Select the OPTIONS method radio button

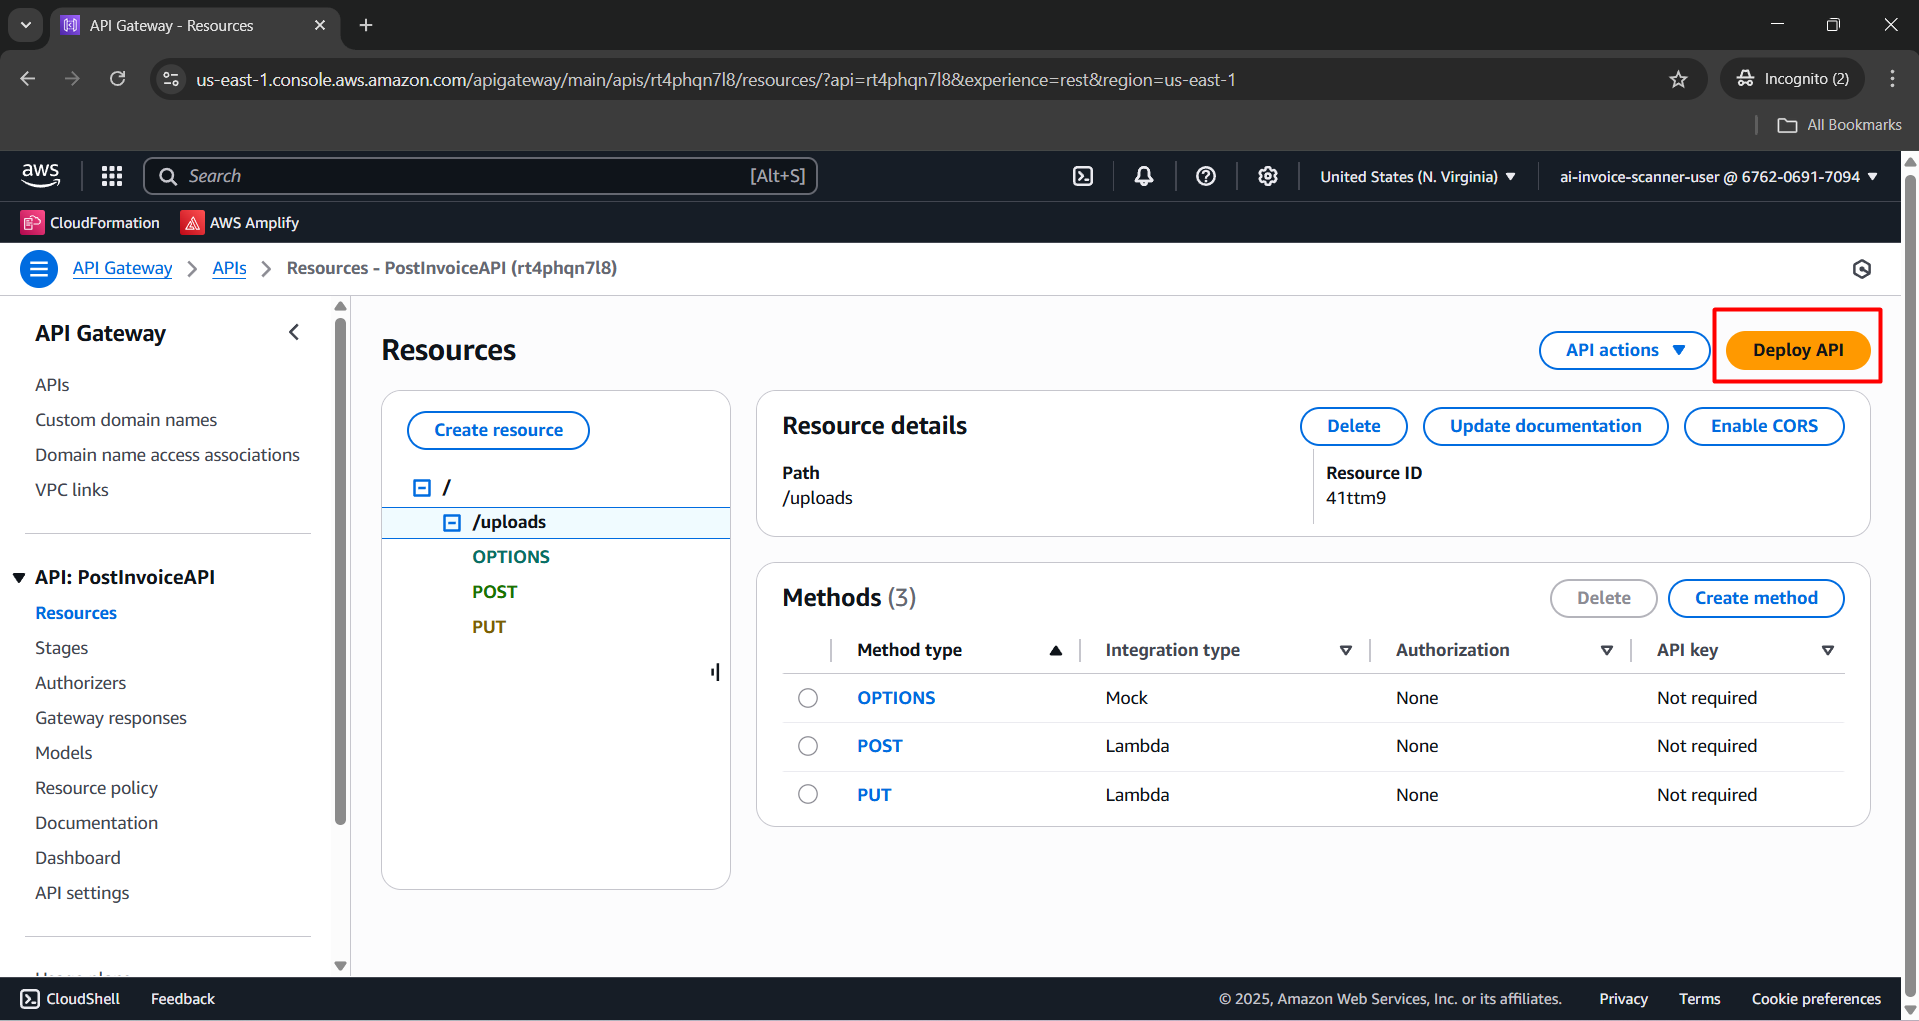808,697
